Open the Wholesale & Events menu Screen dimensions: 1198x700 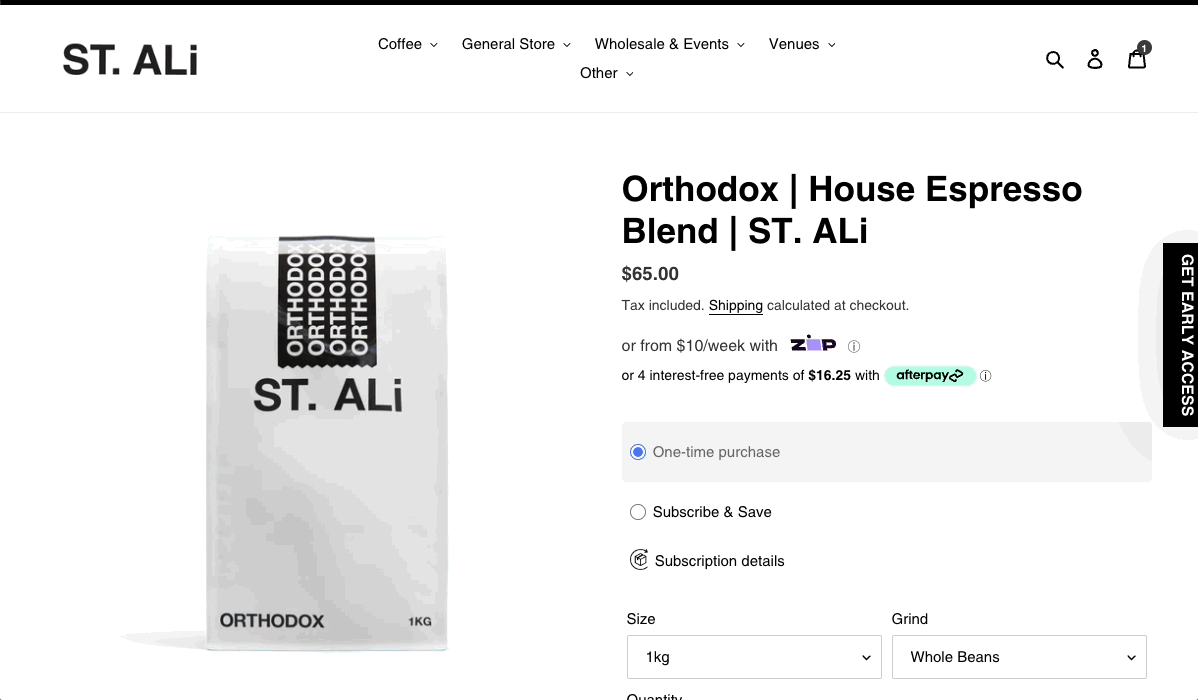[x=669, y=44]
